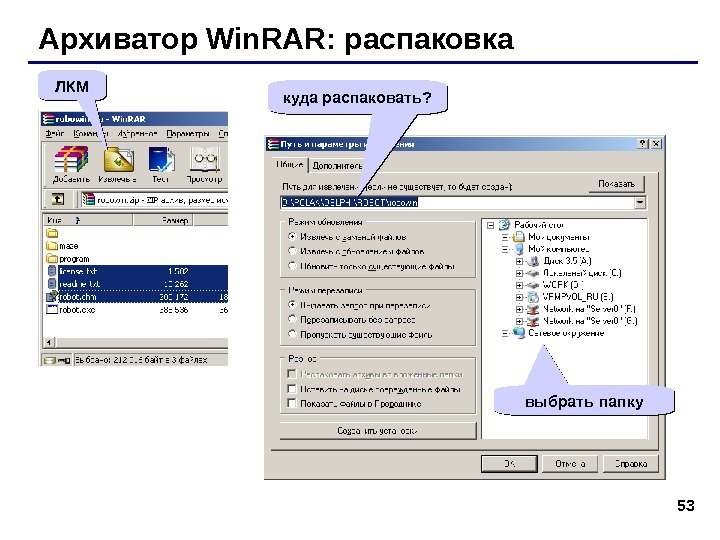Expand the WORK (D:) node
The width and height of the screenshot is (720, 540).
click(519, 285)
